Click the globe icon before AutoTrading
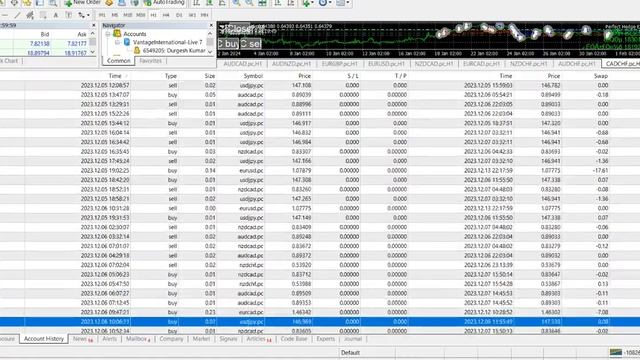This screenshot has height=360, width=640. click(135, 2)
